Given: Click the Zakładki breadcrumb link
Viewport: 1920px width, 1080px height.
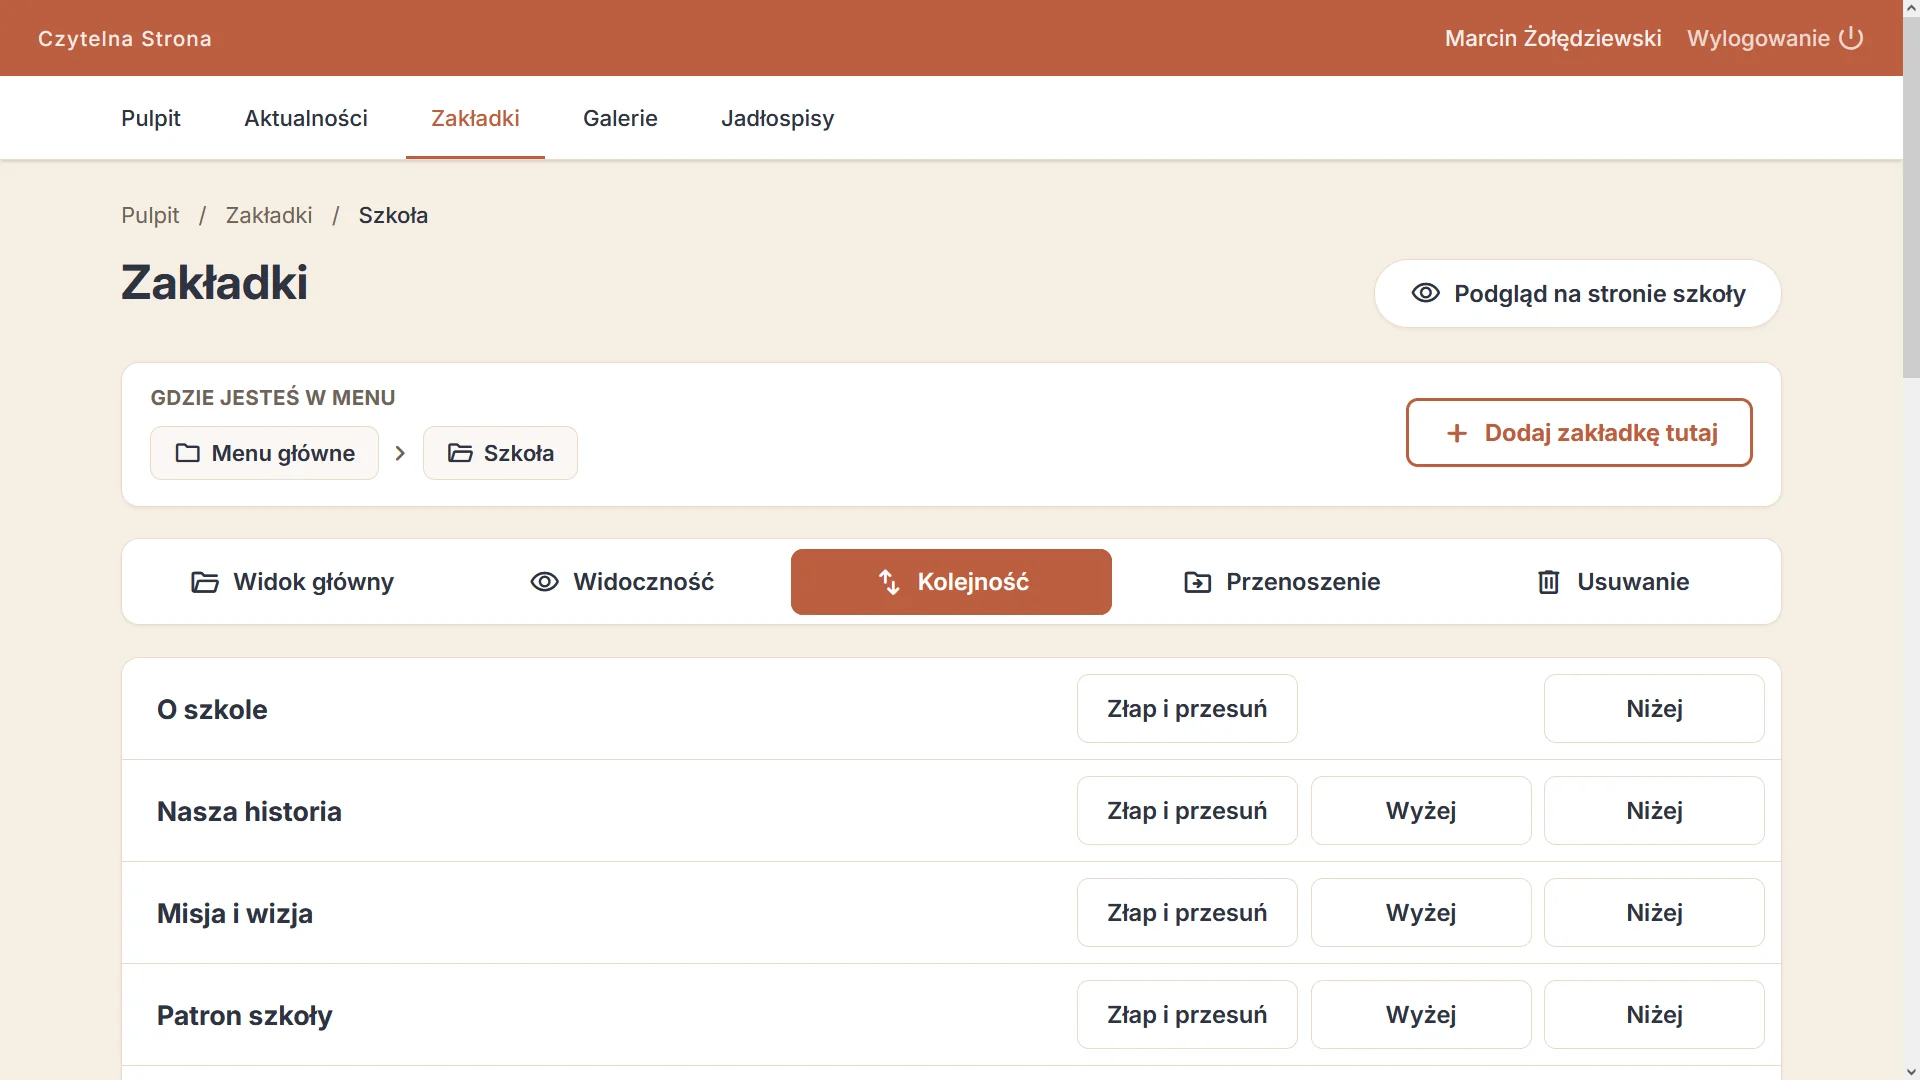Looking at the screenshot, I should pos(269,215).
